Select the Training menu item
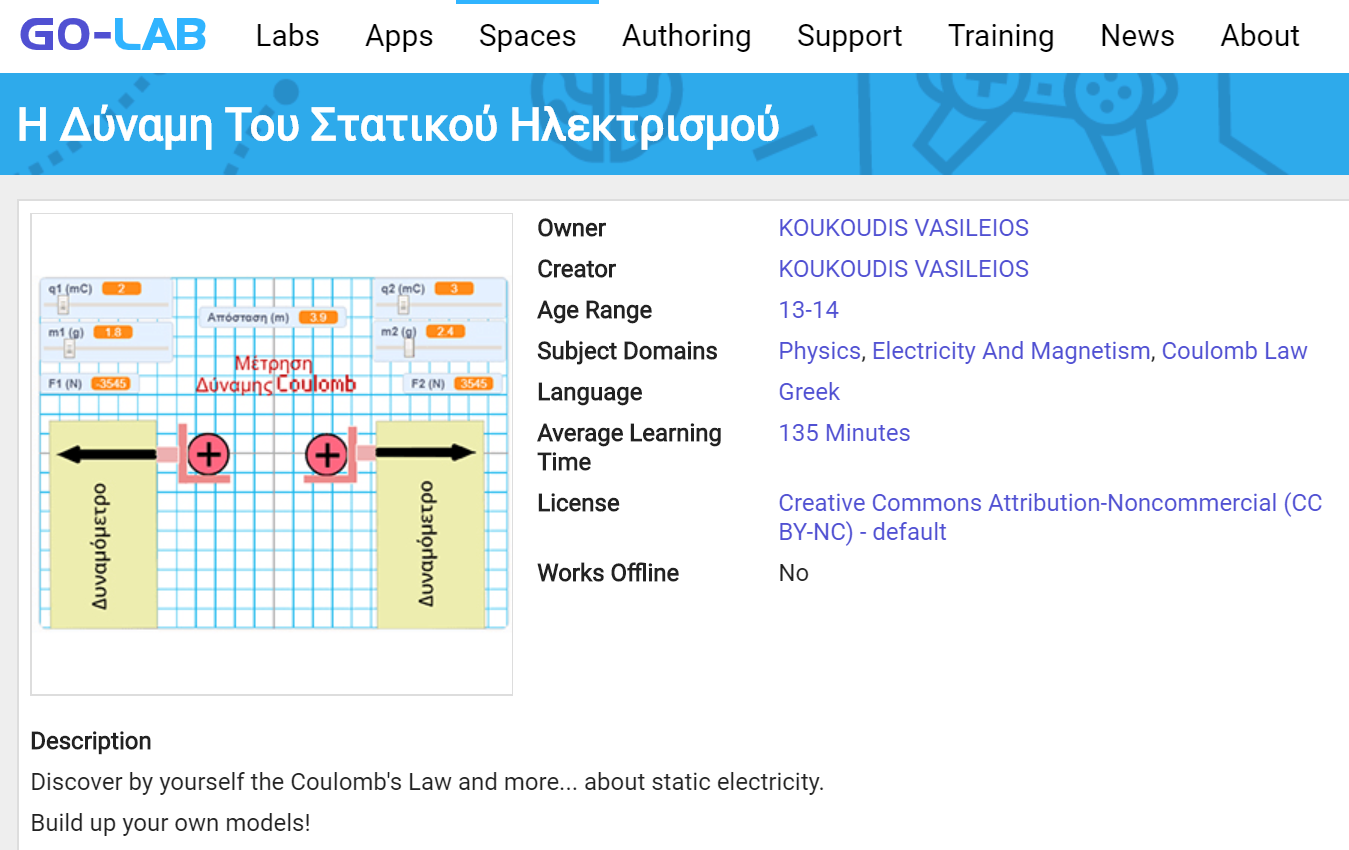Viewport: 1349px width, 850px height. point(1001,36)
